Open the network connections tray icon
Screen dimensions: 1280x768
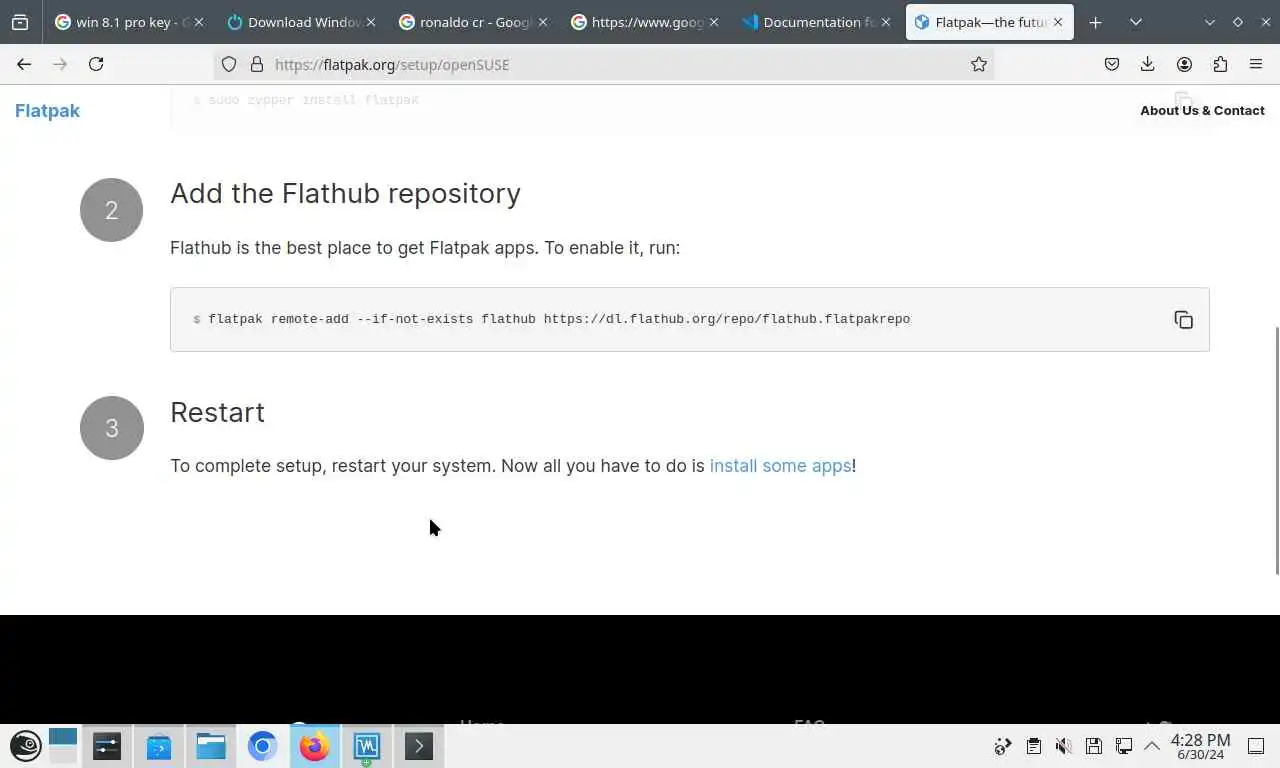pyautogui.click(x=1124, y=746)
